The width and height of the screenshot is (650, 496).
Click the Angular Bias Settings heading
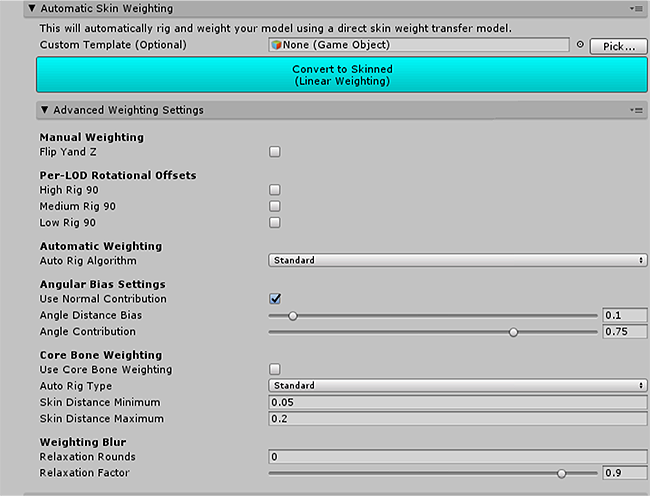(102, 284)
